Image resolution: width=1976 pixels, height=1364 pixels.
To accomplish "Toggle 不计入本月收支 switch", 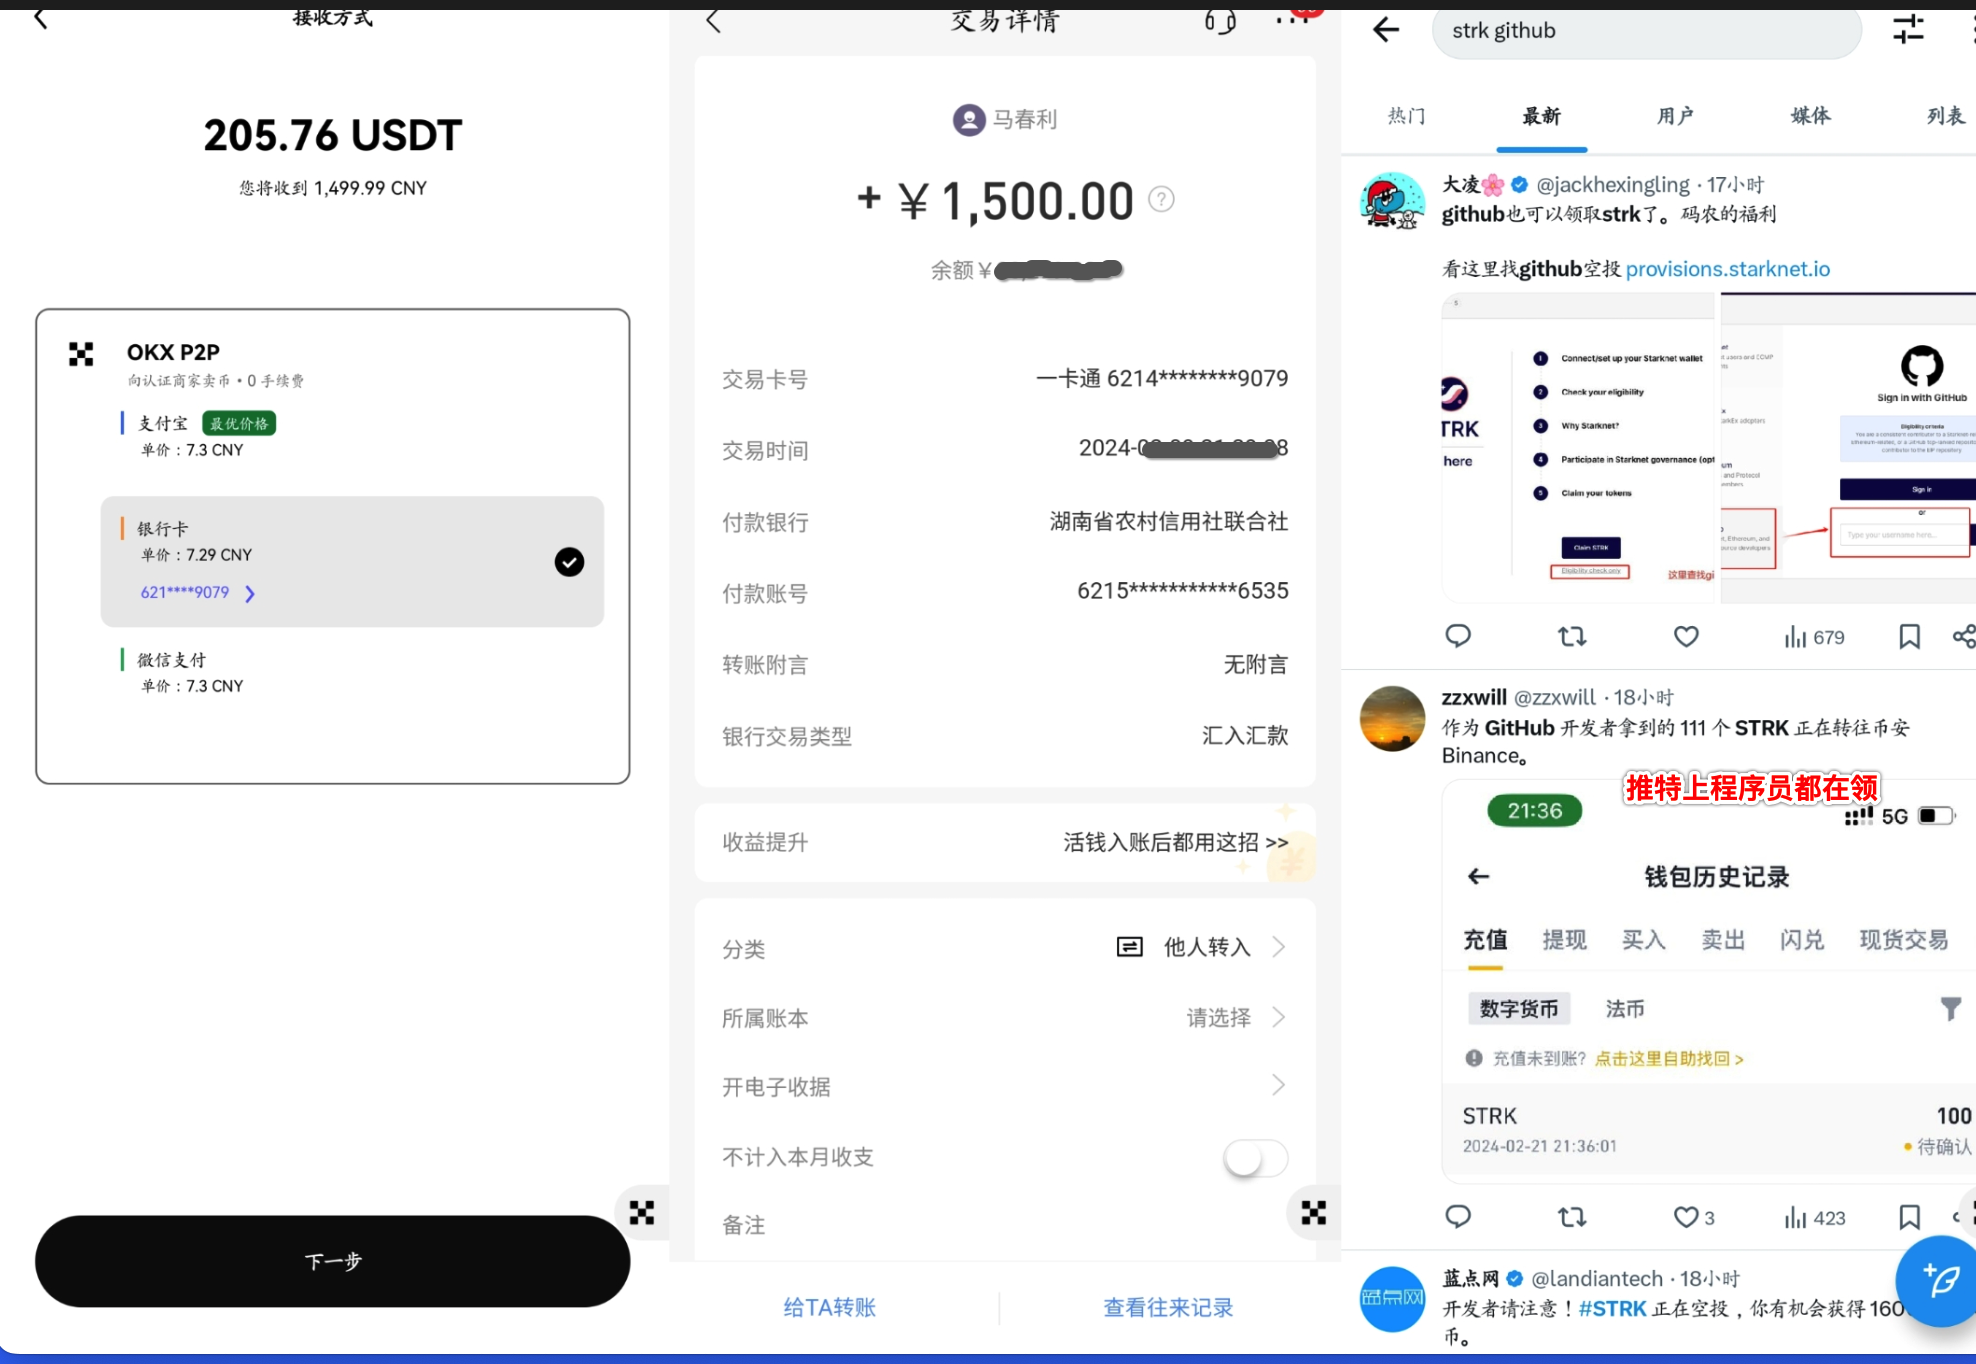I will [x=1255, y=1158].
